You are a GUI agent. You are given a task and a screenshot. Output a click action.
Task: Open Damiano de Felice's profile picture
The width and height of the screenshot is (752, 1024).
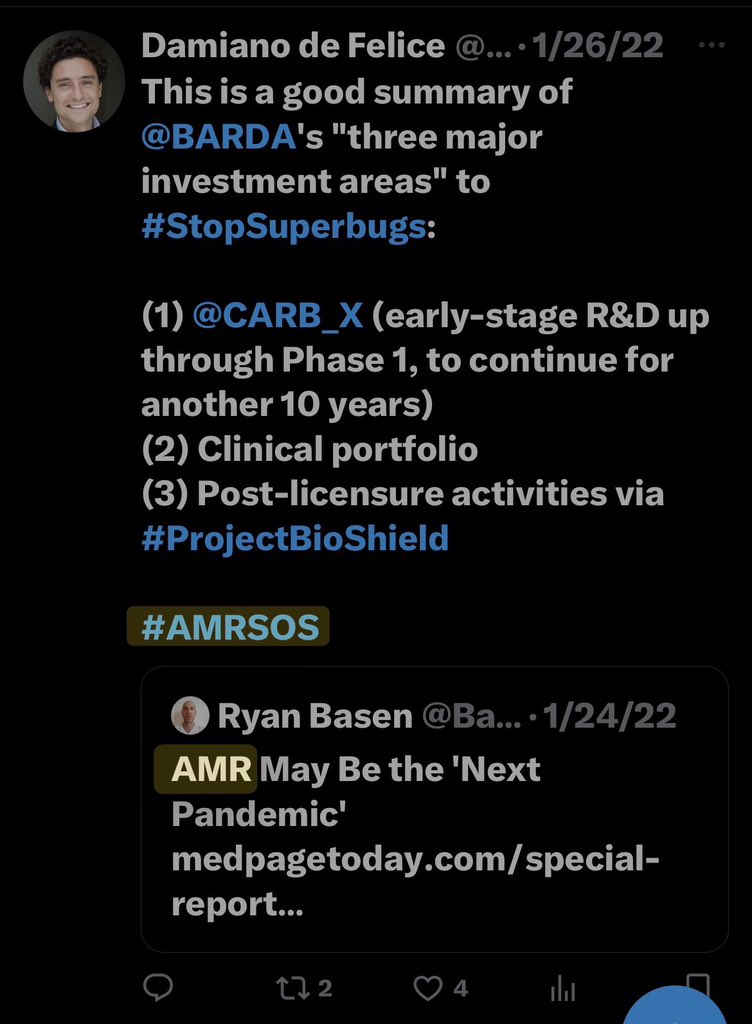click(x=74, y=82)
